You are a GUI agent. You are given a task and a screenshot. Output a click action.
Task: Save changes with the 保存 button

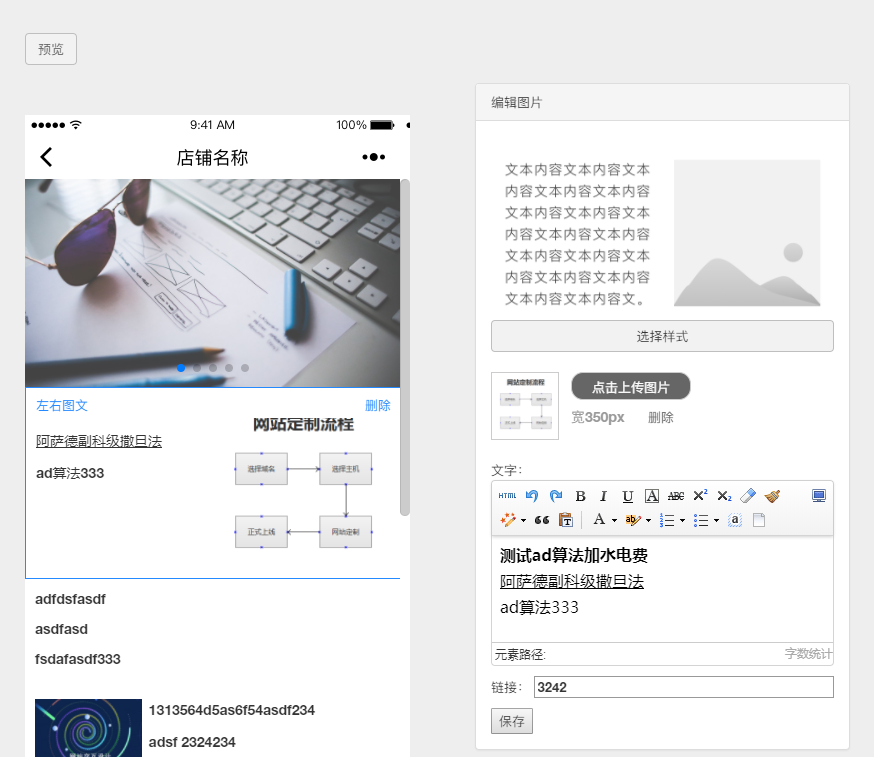coord(512,721)
